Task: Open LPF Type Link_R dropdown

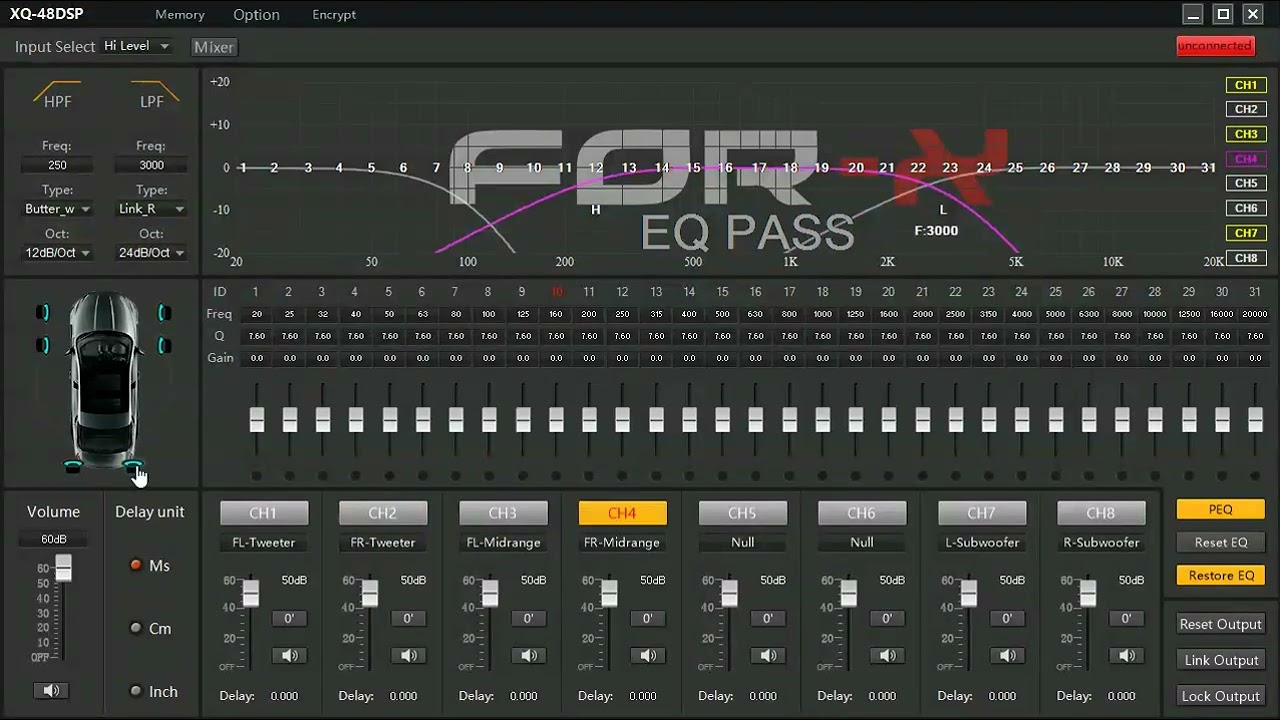Action: [151, 209]
